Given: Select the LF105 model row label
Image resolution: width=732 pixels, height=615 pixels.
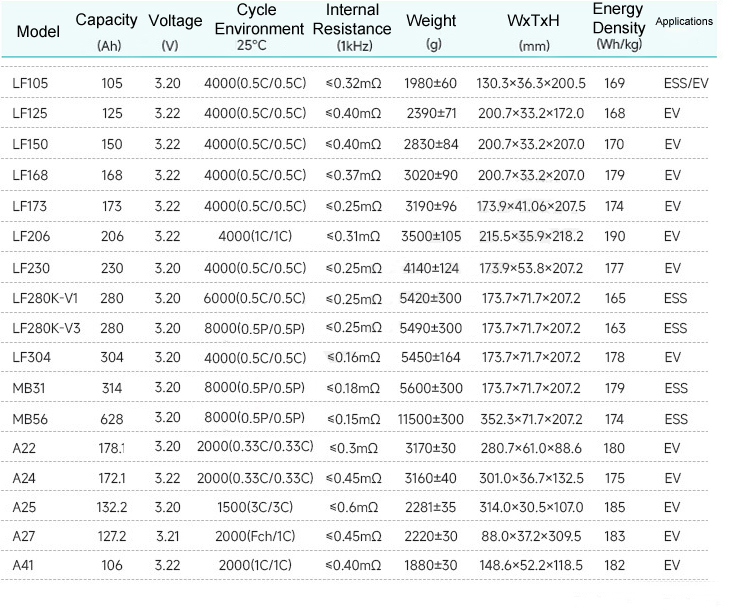Looking at the screenshot, I should 30,83.
